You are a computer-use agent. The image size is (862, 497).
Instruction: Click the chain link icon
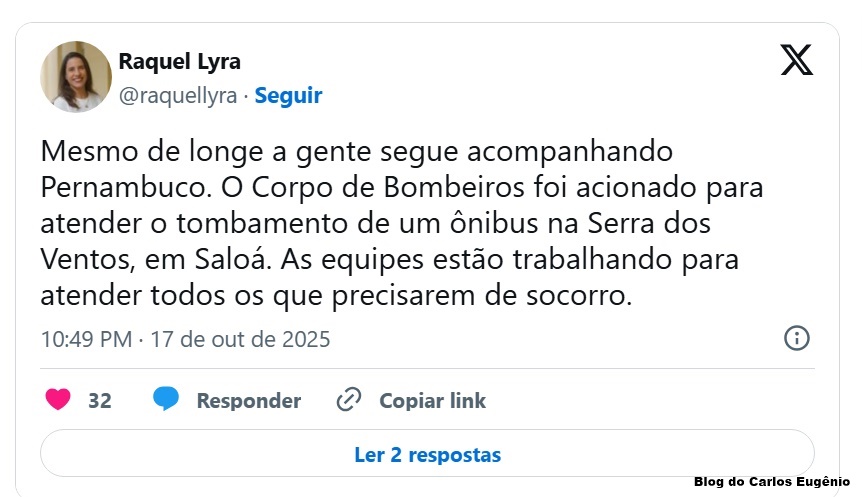pos(348,400)
